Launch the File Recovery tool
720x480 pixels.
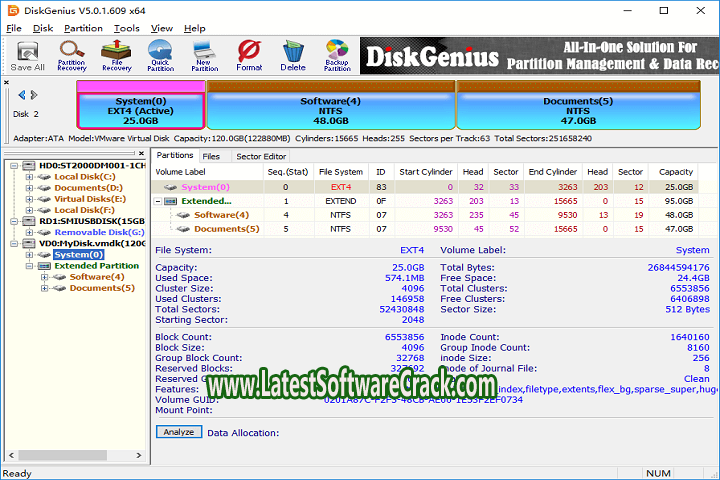[x=116, y=55]
